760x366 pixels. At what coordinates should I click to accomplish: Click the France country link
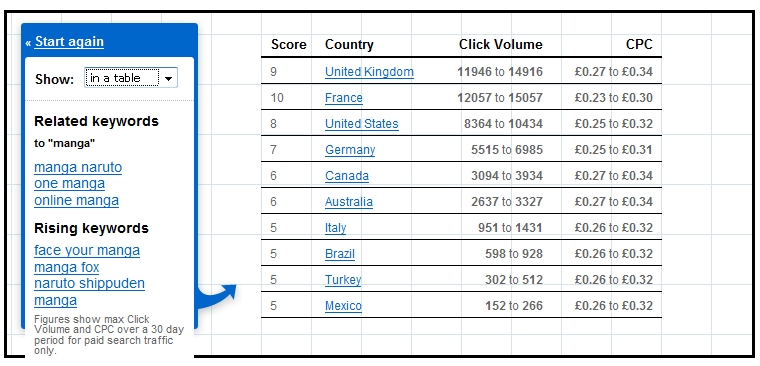344,98
